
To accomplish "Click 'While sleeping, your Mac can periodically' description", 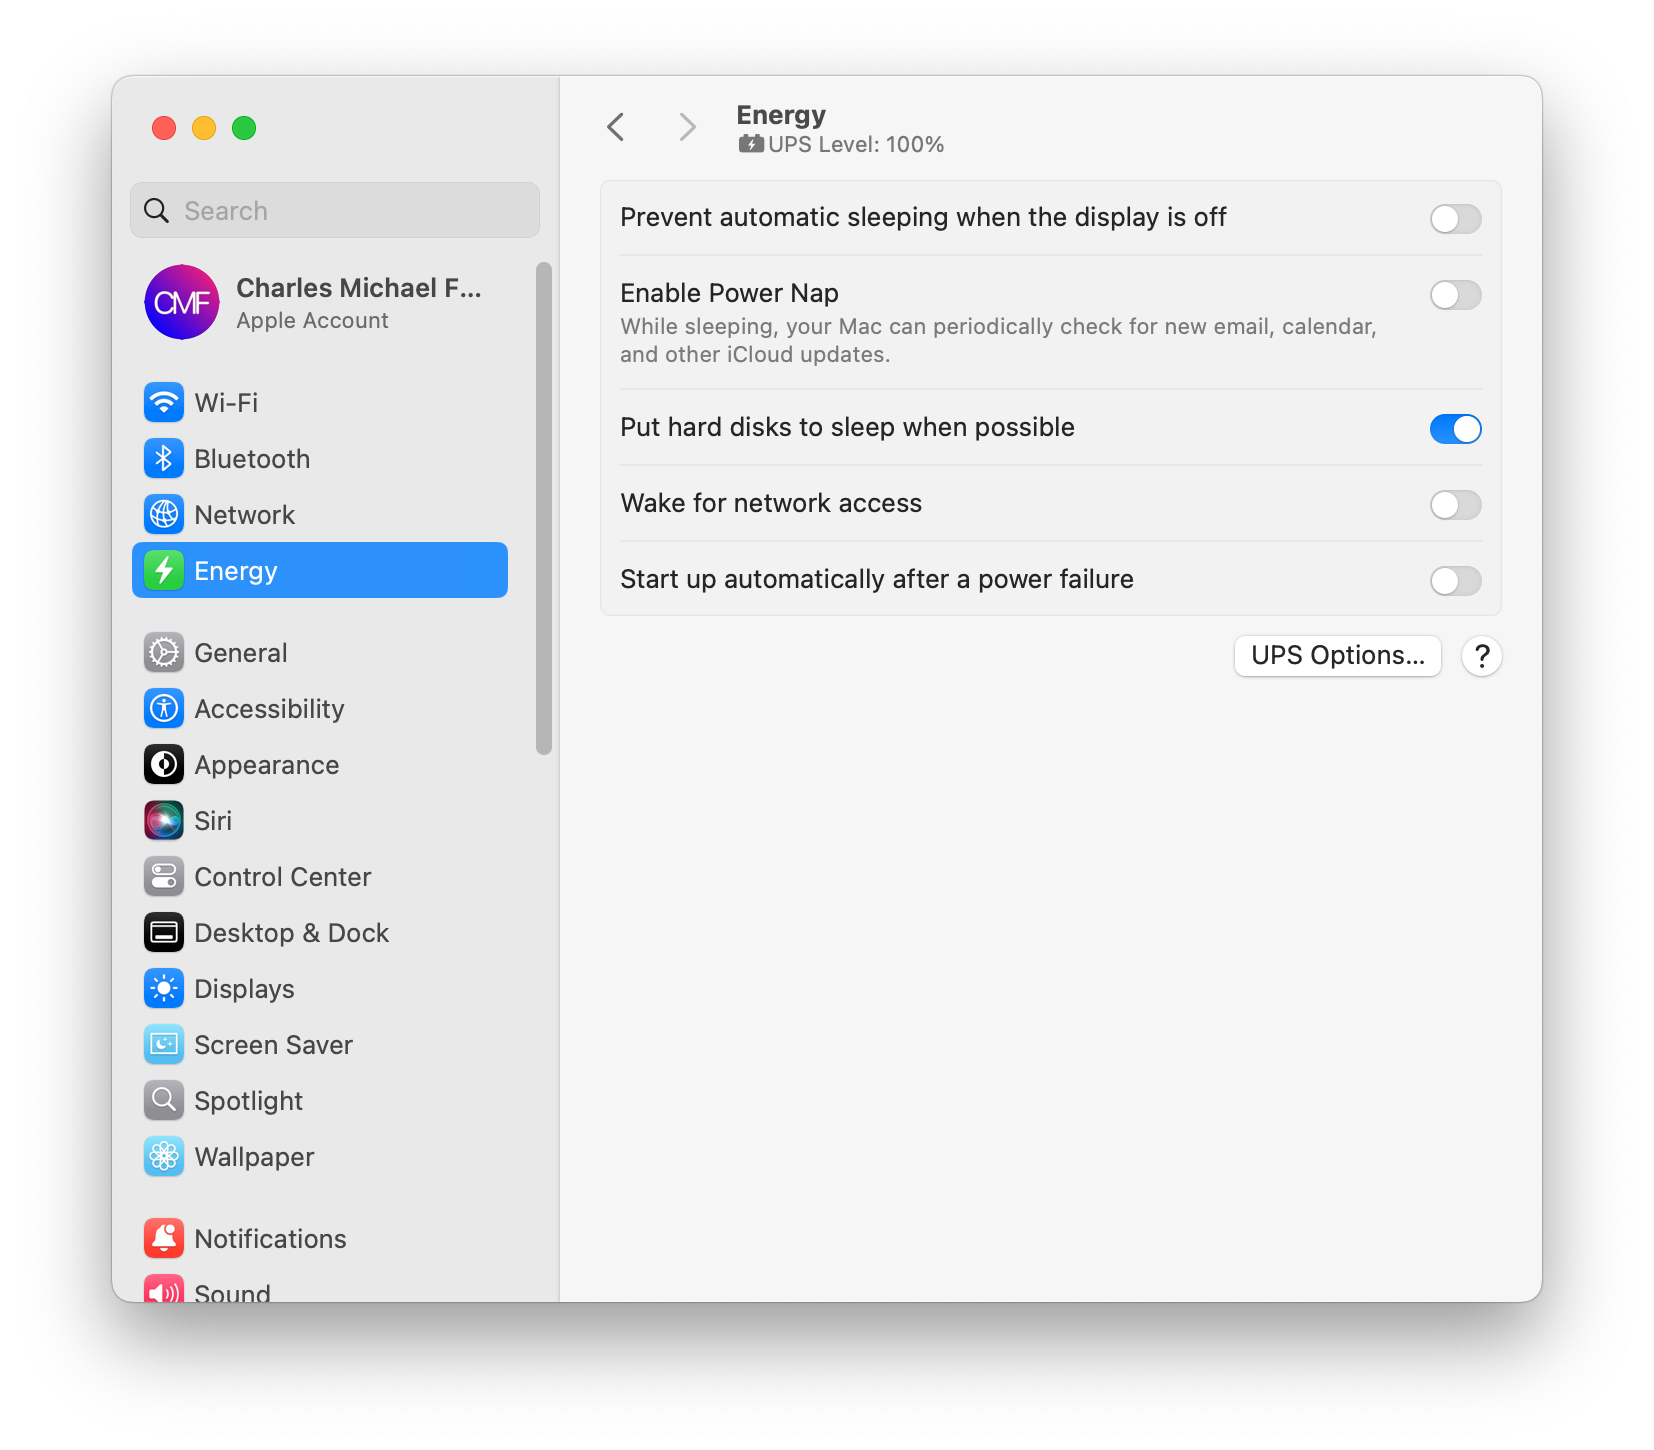I will (998, 340).
